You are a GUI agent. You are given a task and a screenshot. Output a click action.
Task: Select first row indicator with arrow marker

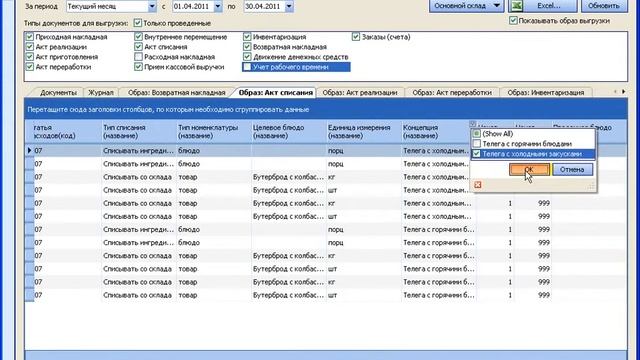tap(29, 151)
